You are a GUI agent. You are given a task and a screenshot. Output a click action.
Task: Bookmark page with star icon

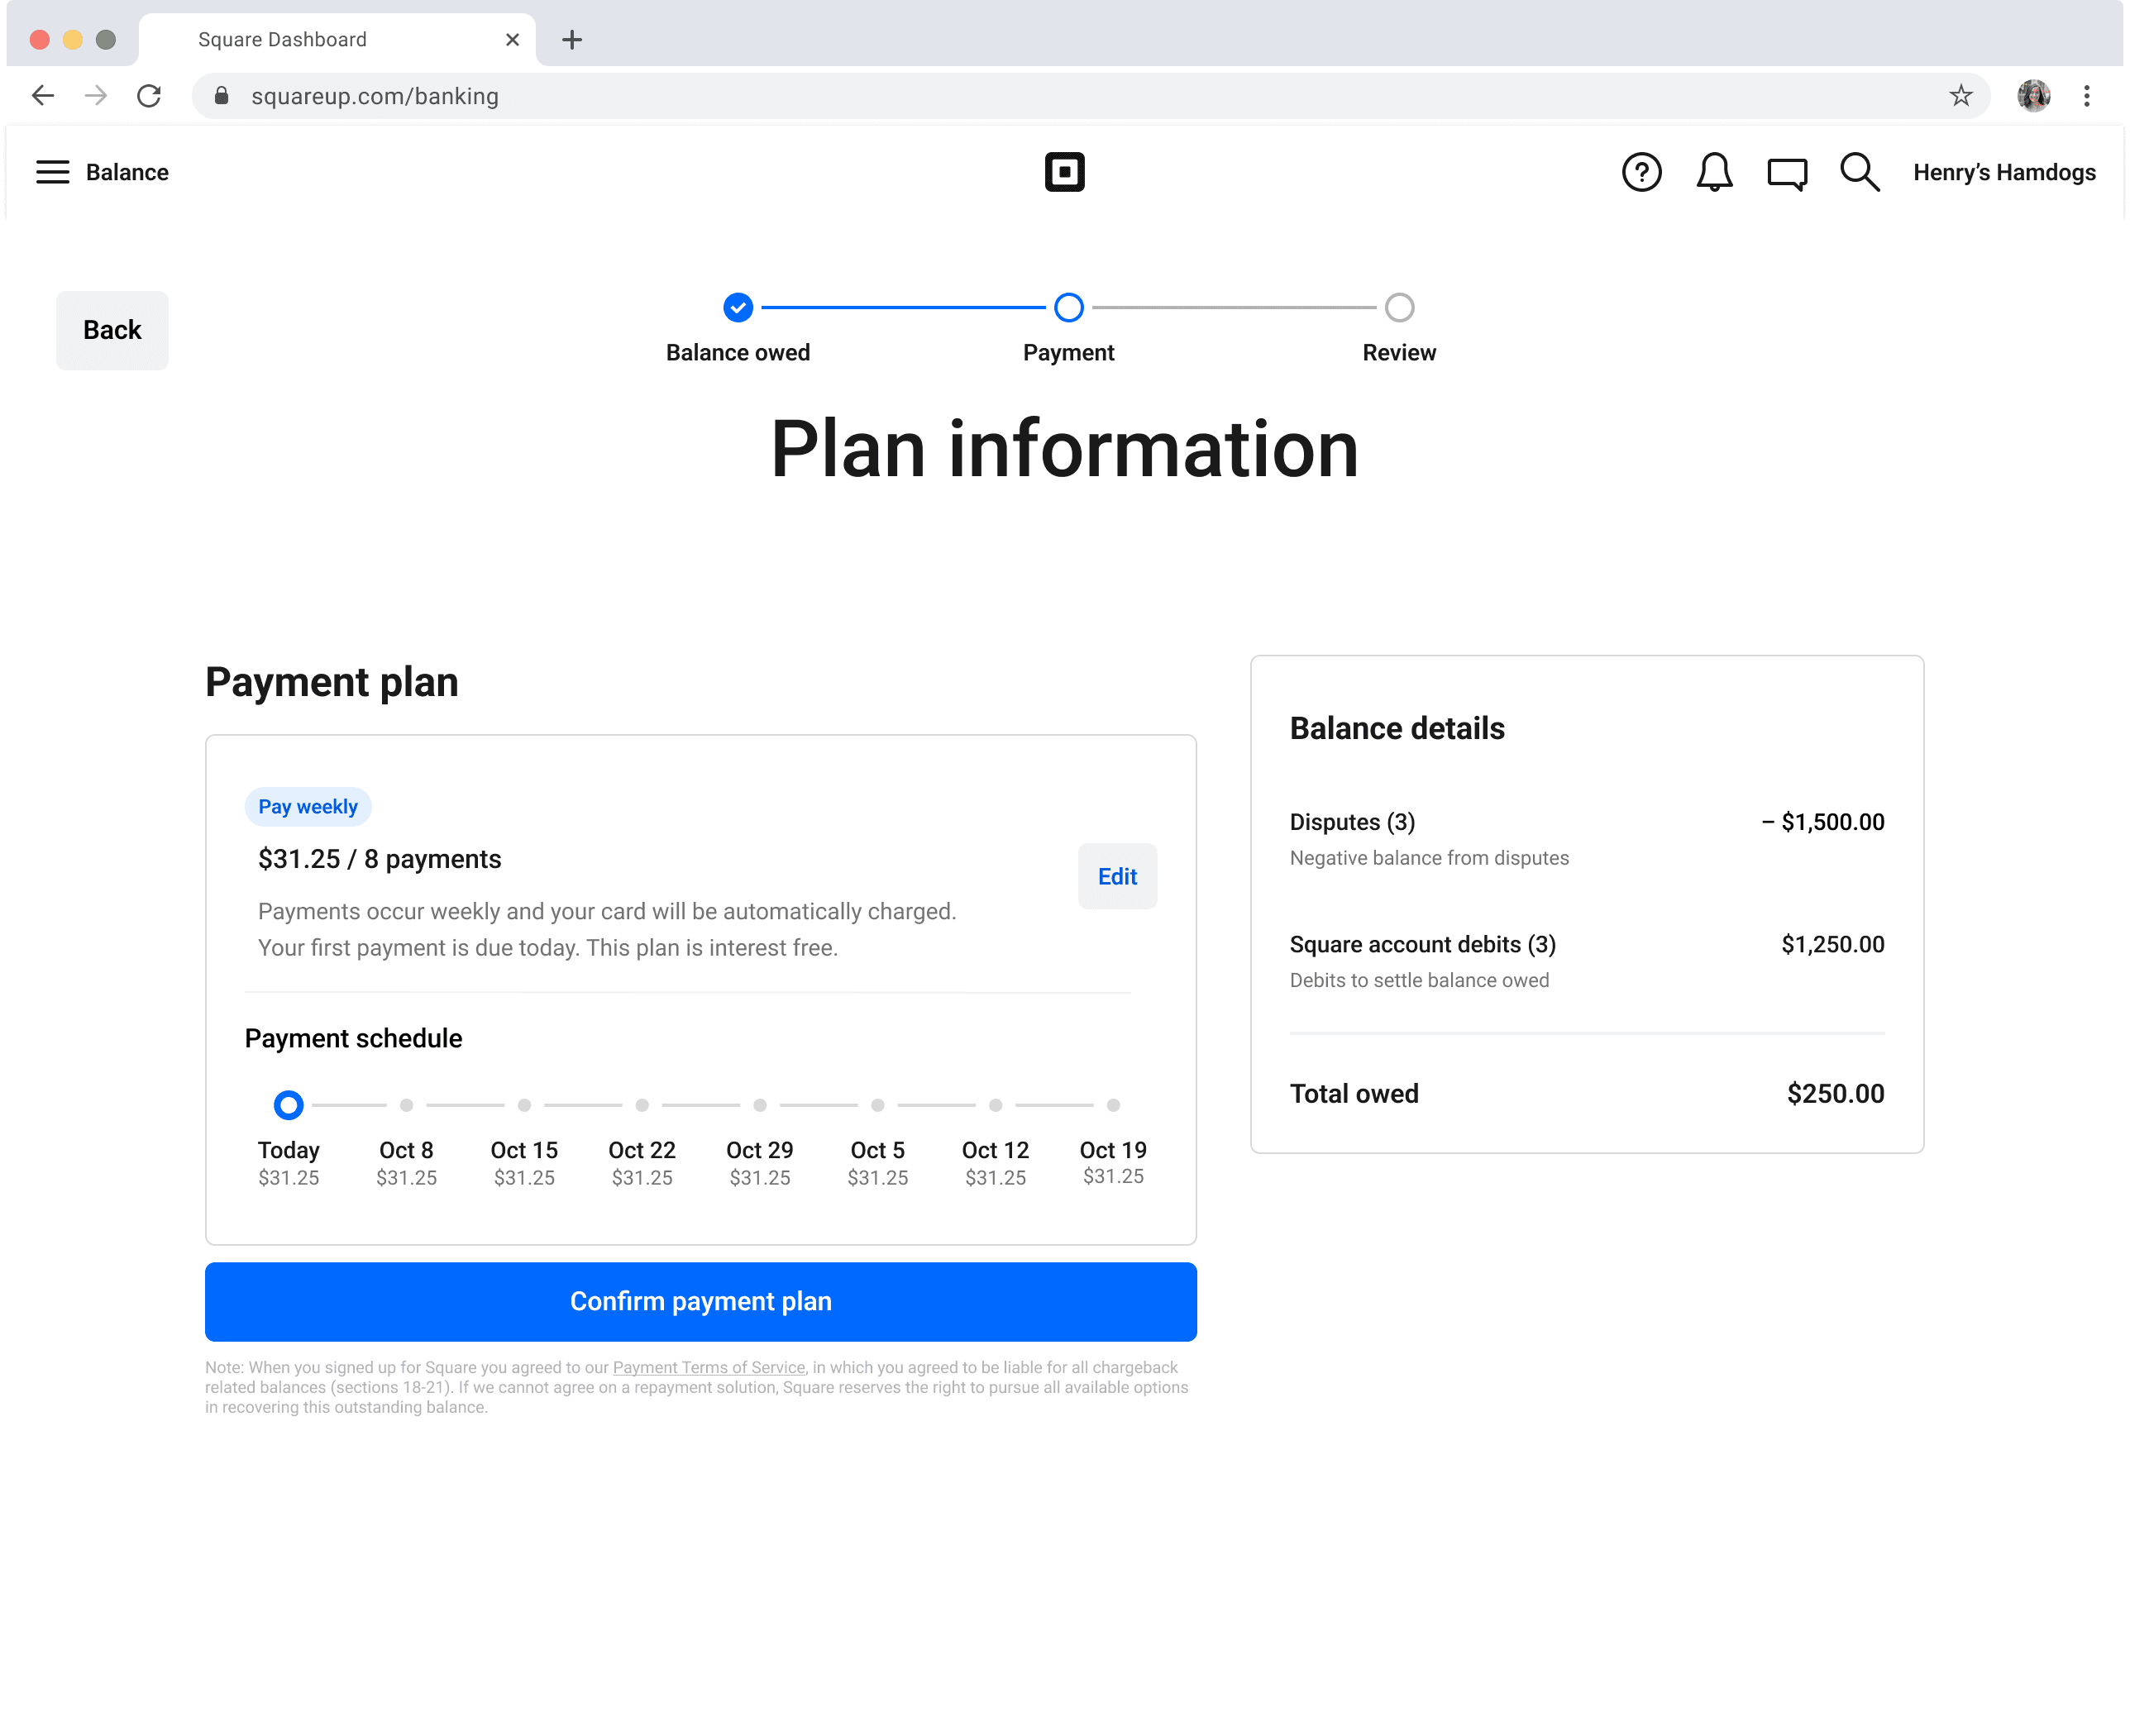tap(1960, 96)
